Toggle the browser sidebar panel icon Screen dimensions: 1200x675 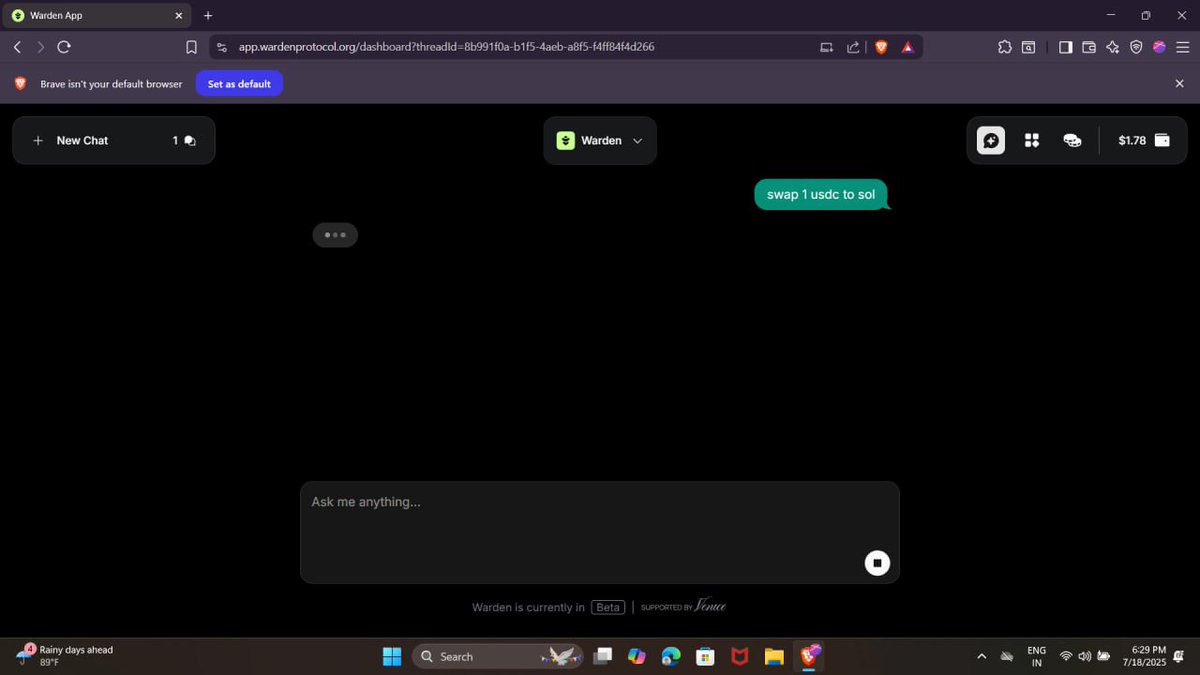pyautogui.click(x=1065, y=47)
